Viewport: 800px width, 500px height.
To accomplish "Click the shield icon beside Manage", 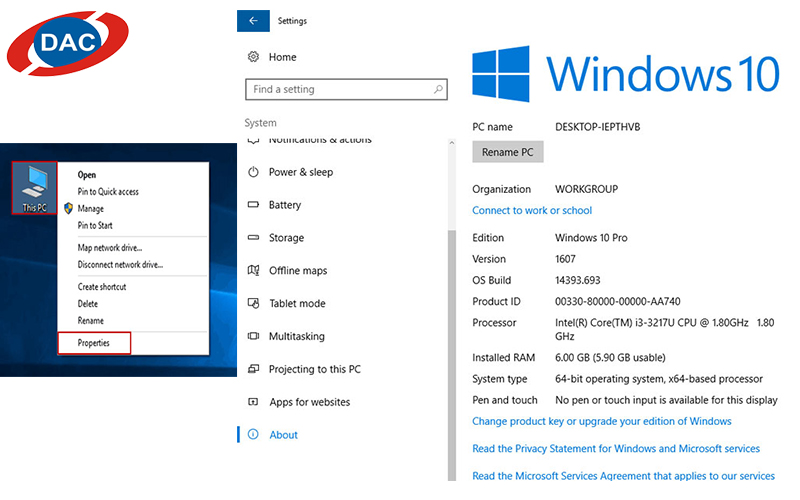I will click(x=68, y=208).
